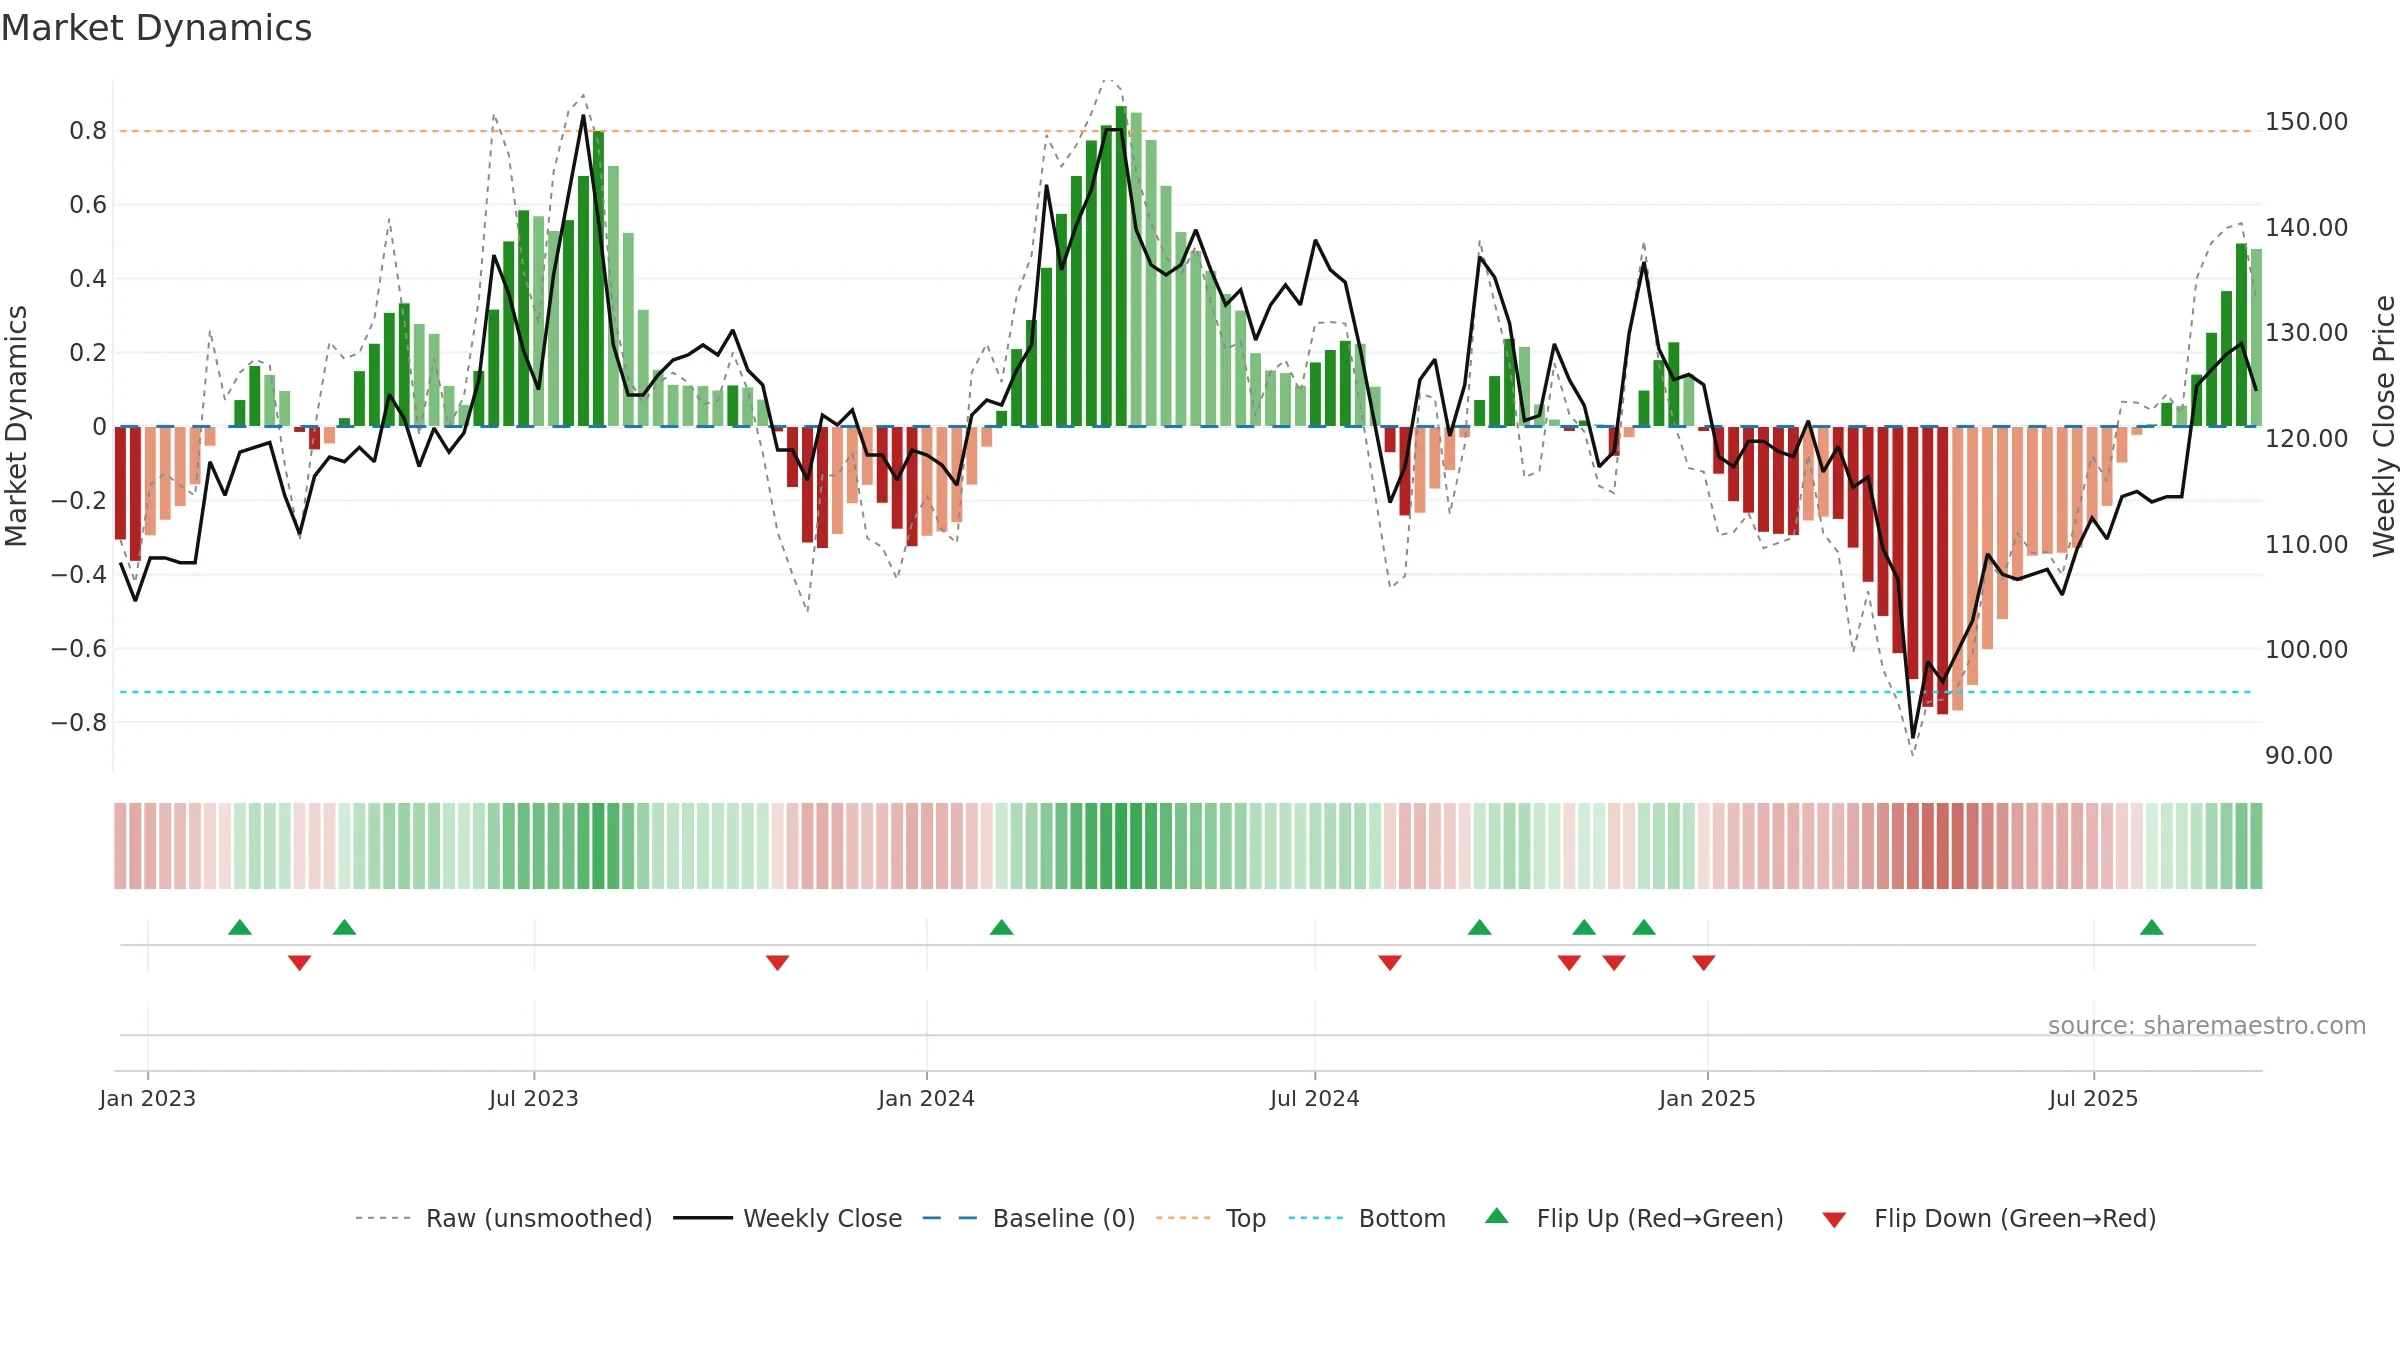Image resolution: width=2400 pixels, height=1350 pixels.
Task: Click the Weekly Close Price right axis title
Action: [2384, 426]
